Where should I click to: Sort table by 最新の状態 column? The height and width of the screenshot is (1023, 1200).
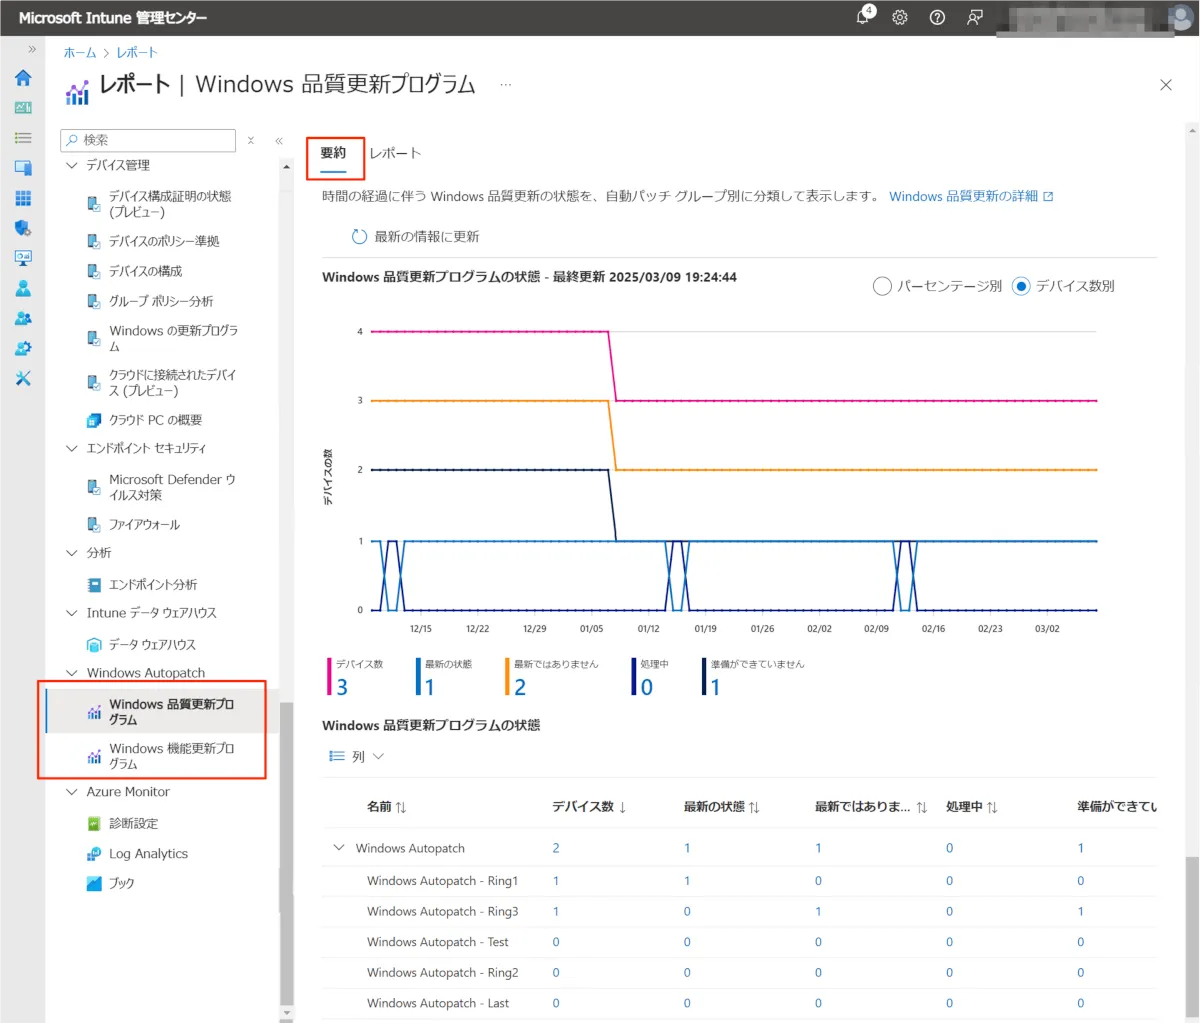tap(721, 807)
